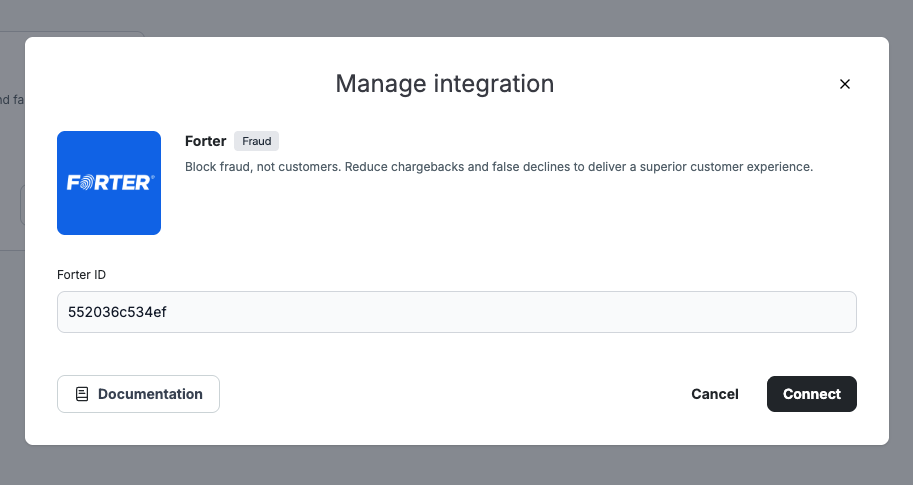This screenshot has height=485, width=913.
Task: Click the document icon beside Documentation
Action: pyautogui.click(x=82, y=394)
